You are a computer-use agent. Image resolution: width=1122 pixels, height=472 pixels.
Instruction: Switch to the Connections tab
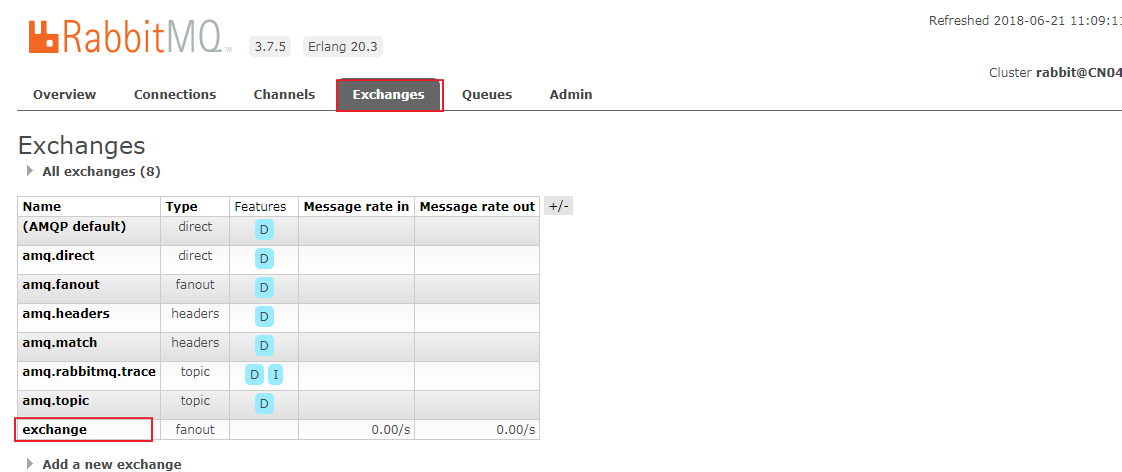click(175, 94)
